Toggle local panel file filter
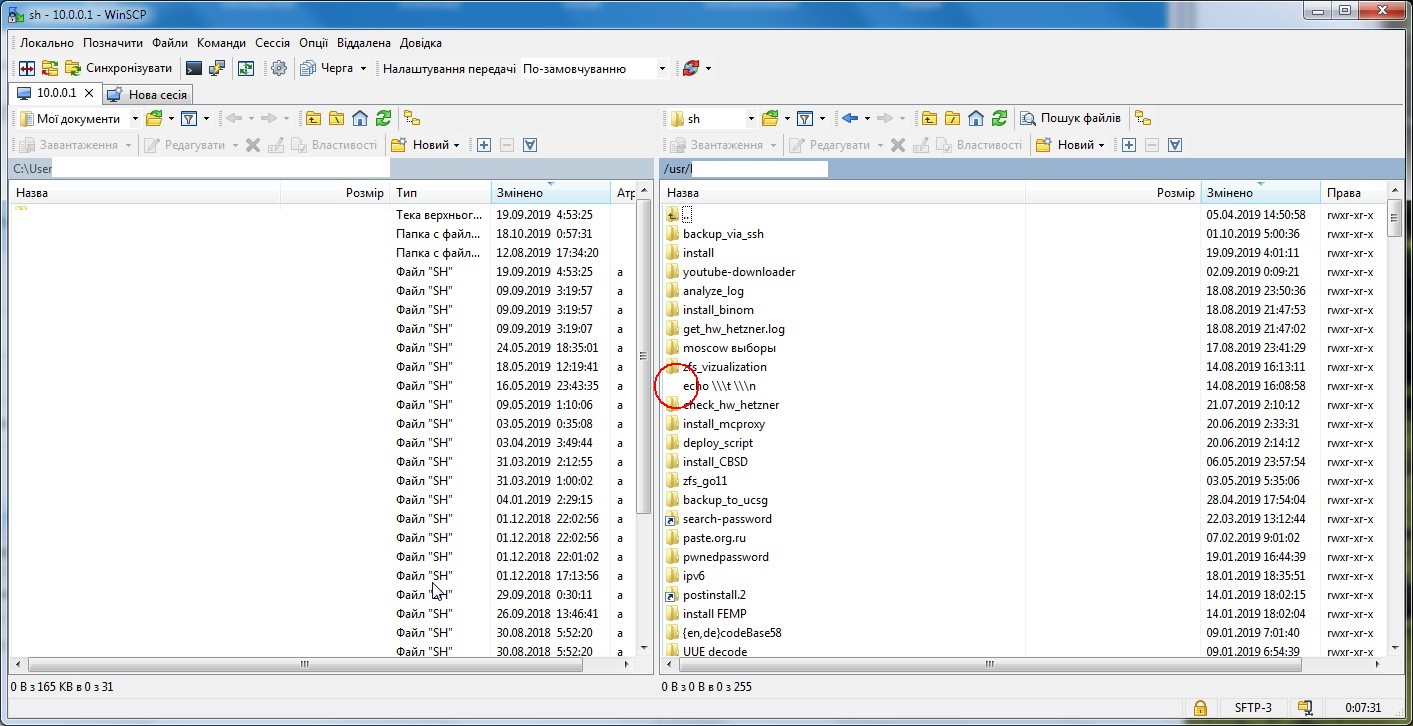The width and height of the screenshot is (1413, 726). pos(188,118)
